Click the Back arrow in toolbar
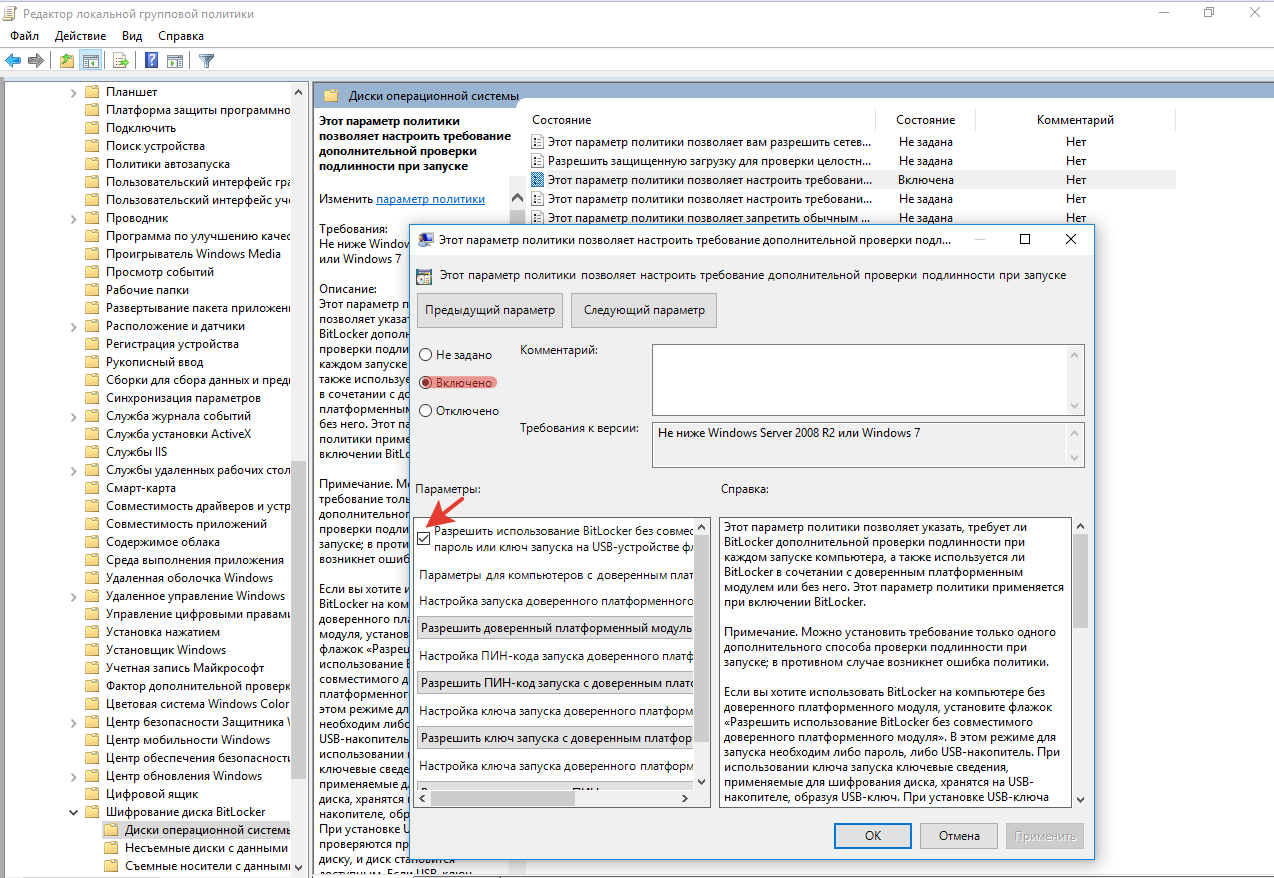The width and height of the screenshot is (1274, 878). coord(13,60)
